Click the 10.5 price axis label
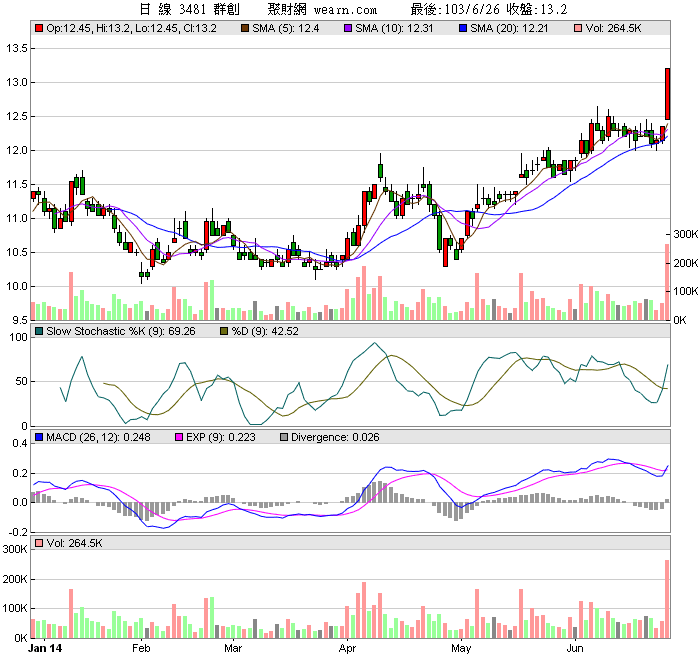This screenshot has height=659, width=700. [x=16, y=252]
